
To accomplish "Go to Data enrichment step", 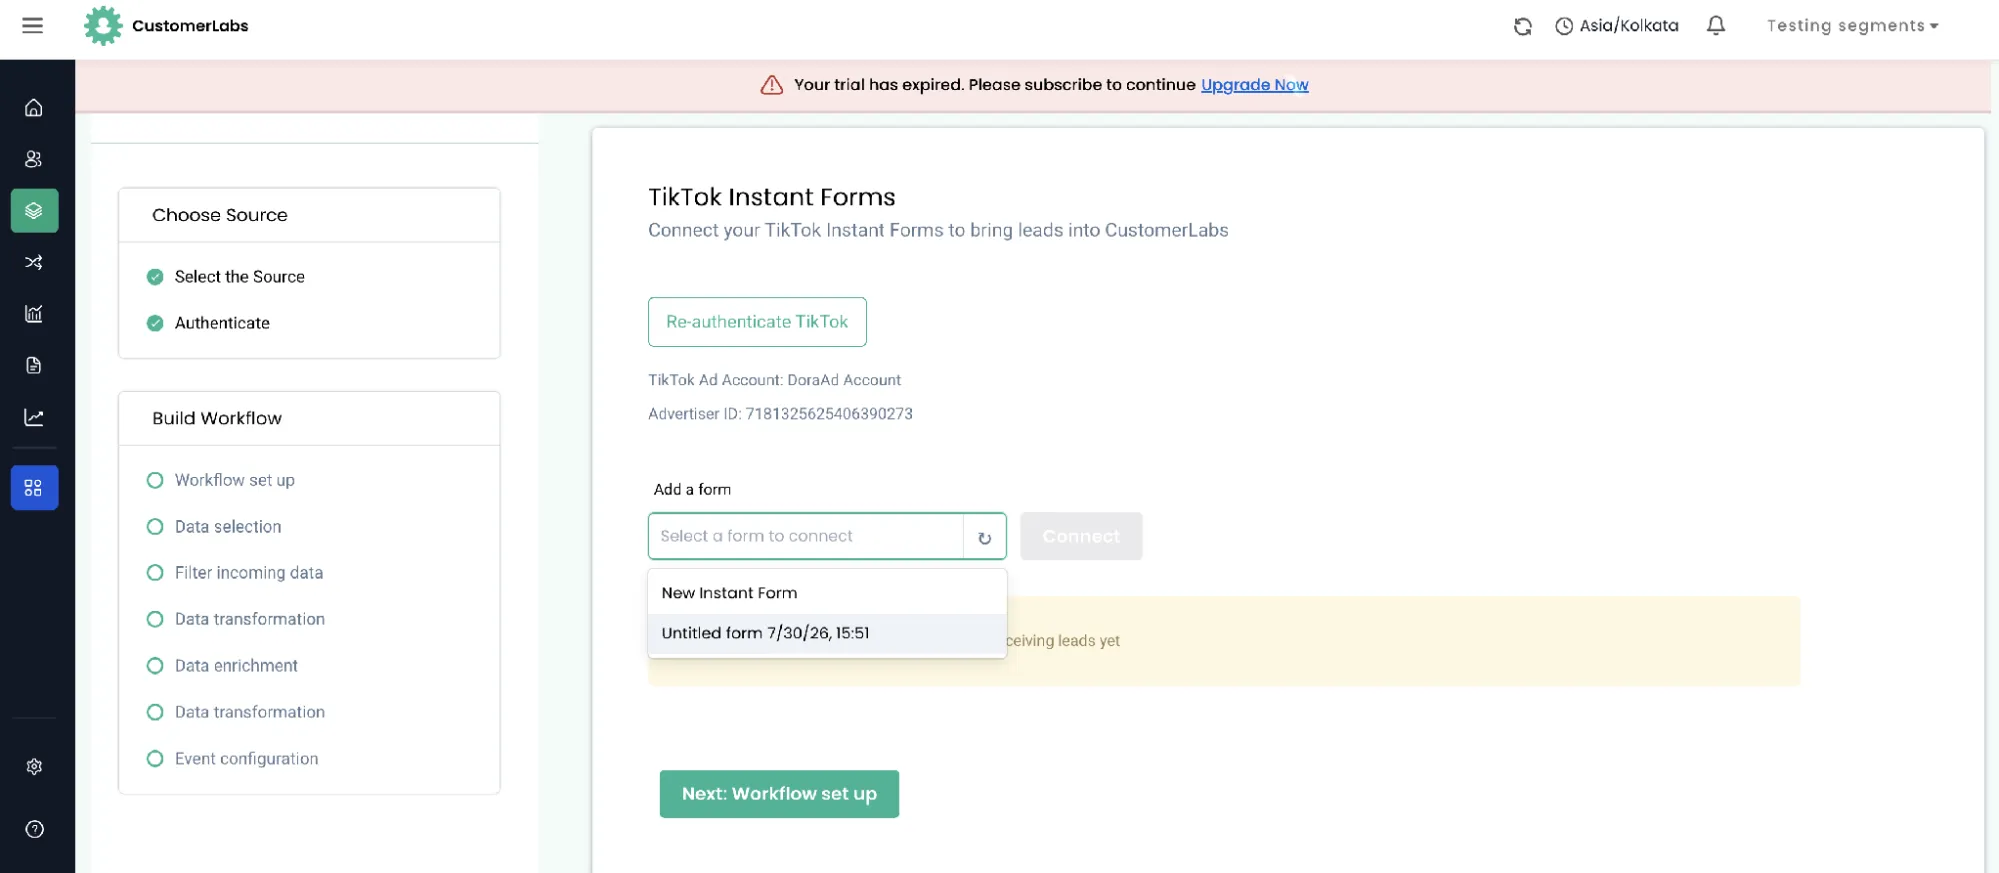I will [222, 666].
